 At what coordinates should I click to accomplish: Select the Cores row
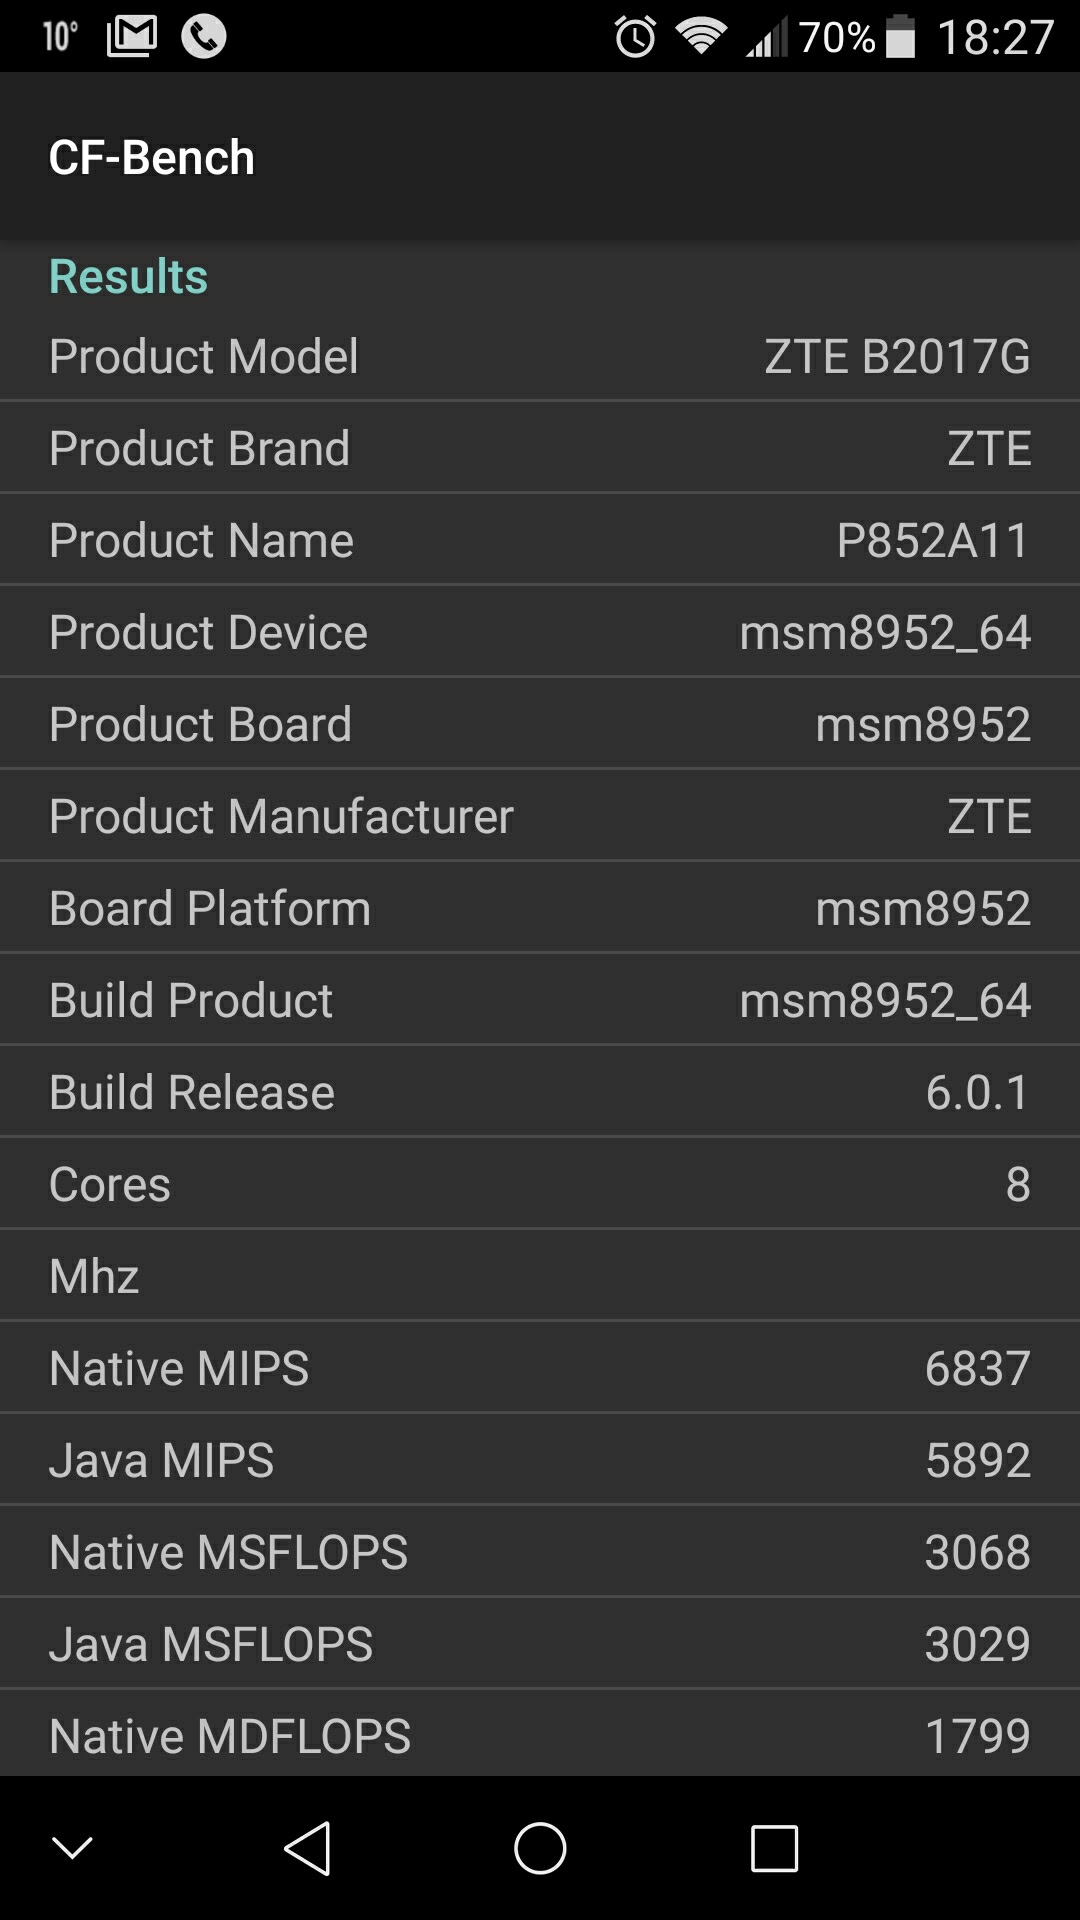tap(540, 1184)
